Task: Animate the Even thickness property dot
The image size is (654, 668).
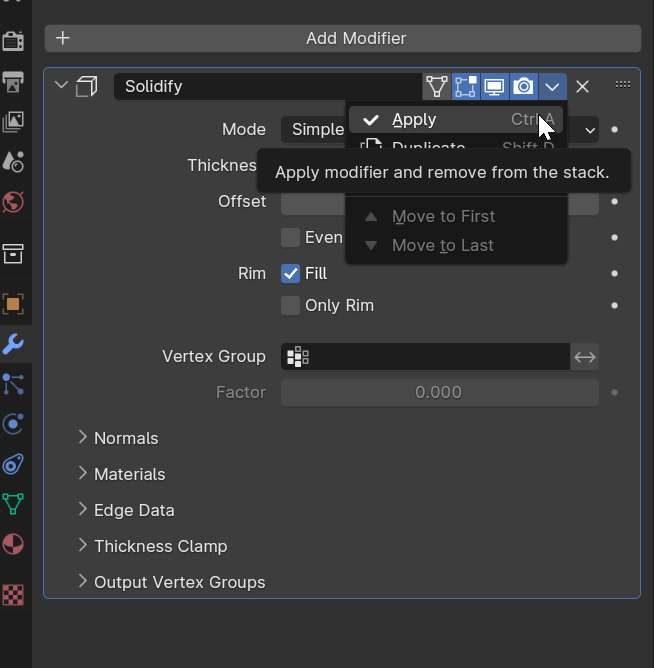Action: point(614,237)
